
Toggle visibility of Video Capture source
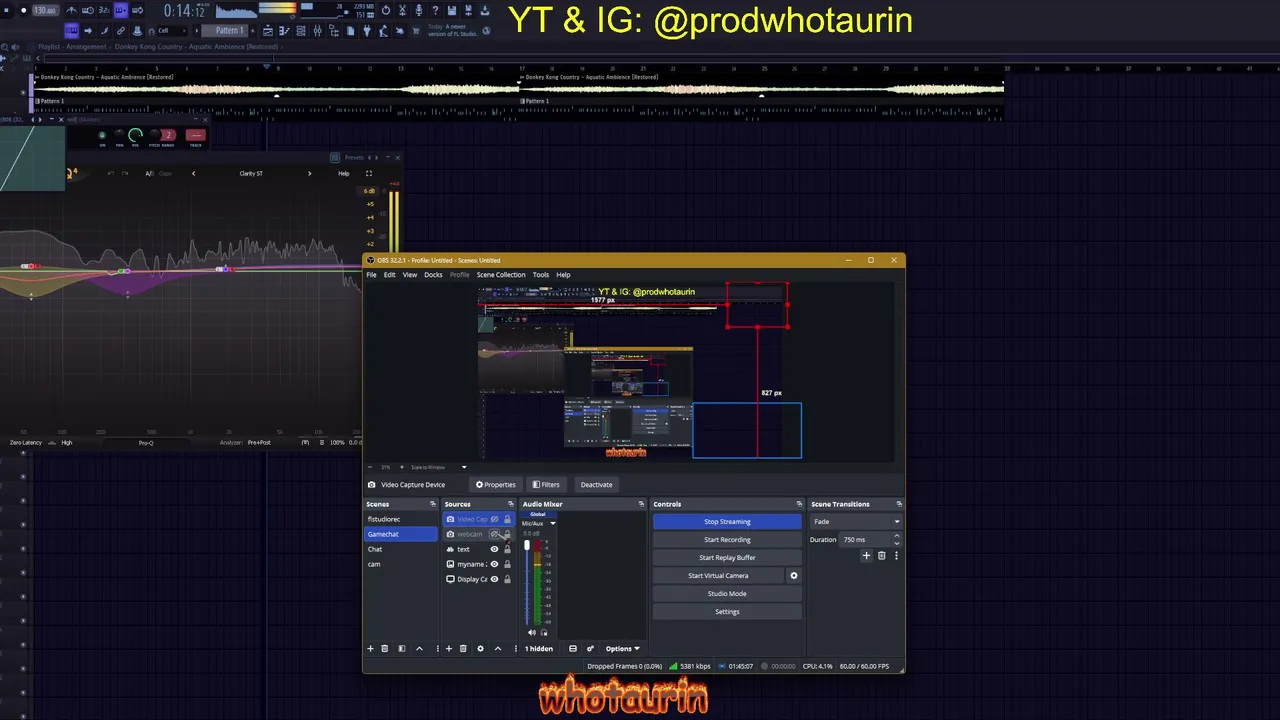pyautogui.click(x=494, y=520)
